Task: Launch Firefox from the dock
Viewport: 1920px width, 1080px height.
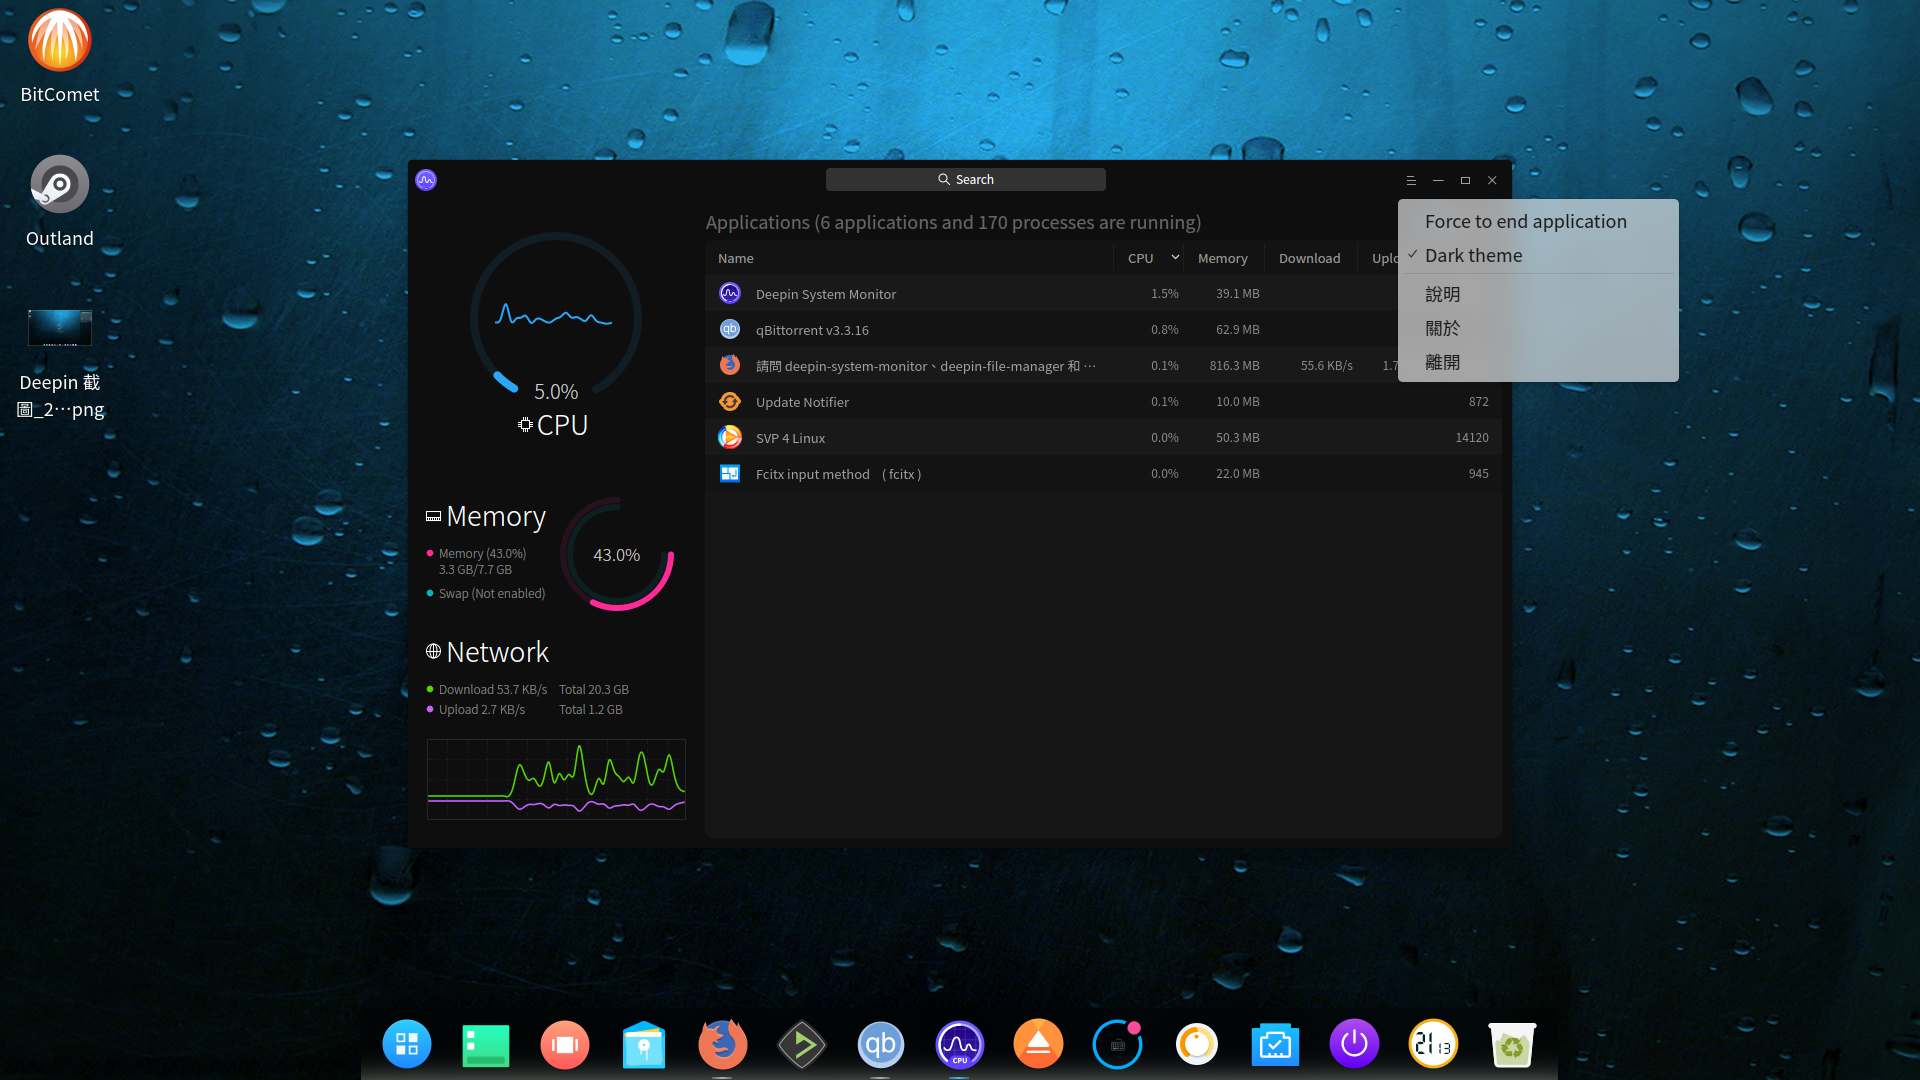Action: tap(722, 1043)
